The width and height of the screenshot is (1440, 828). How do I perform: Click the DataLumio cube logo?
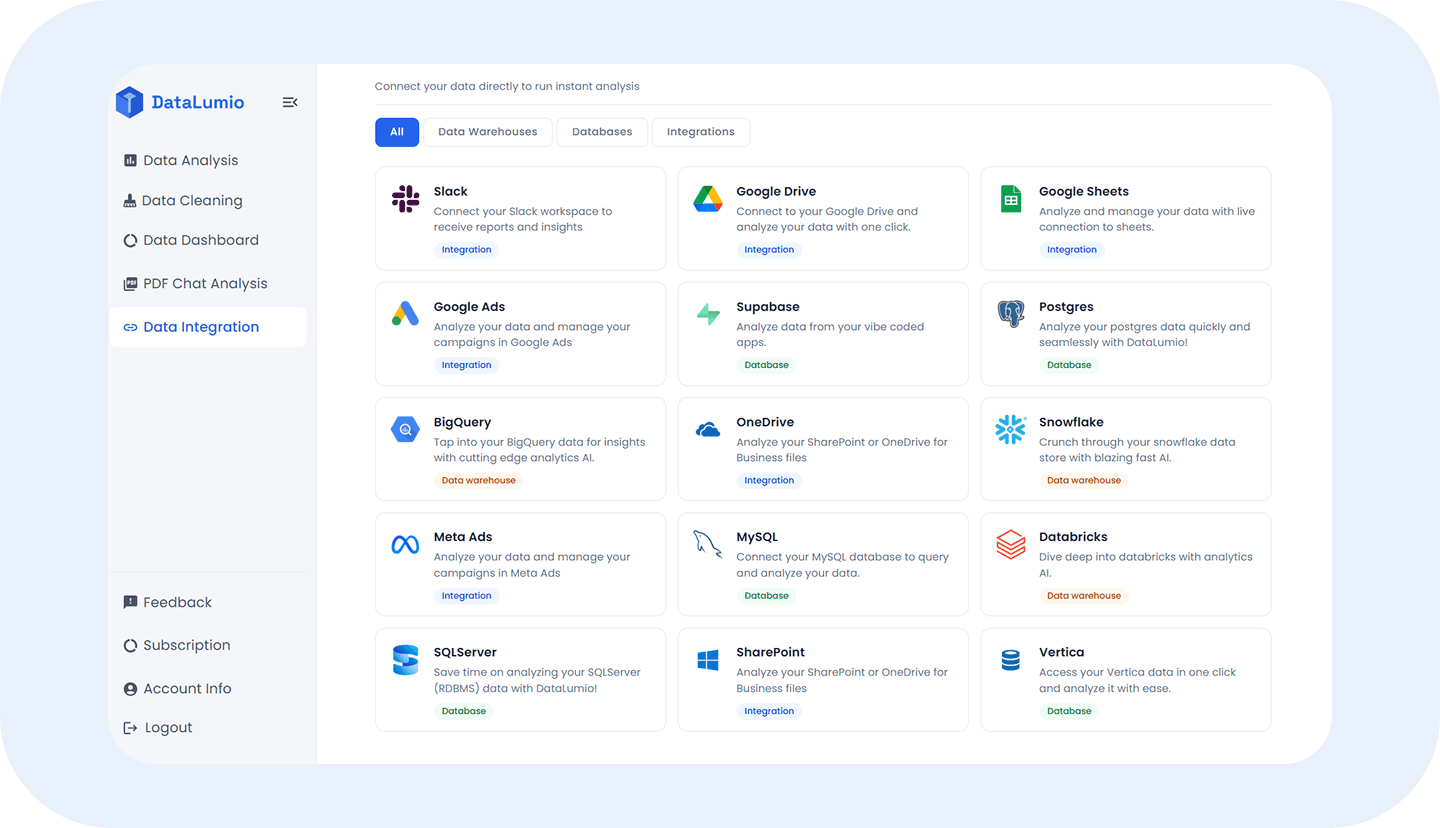click(x=129, y=101)
